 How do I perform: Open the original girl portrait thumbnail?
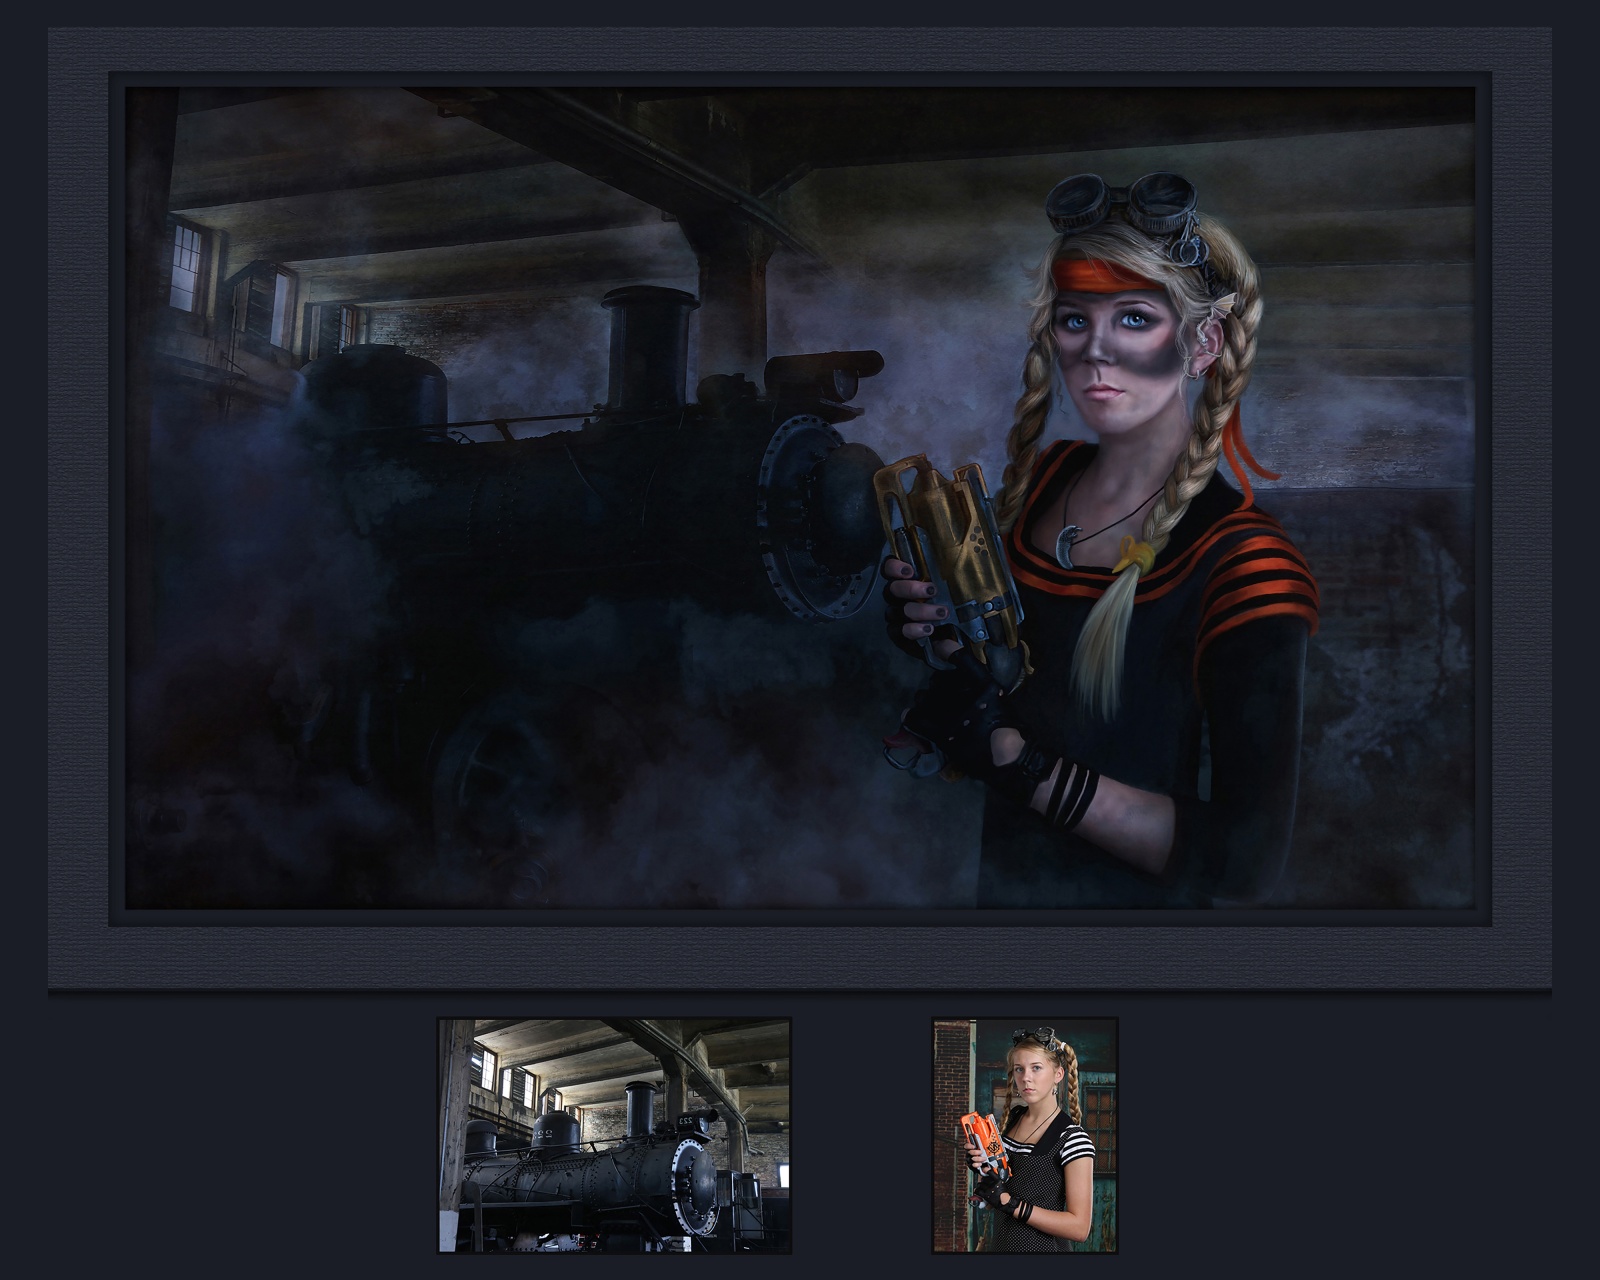coord(1024,1135)
